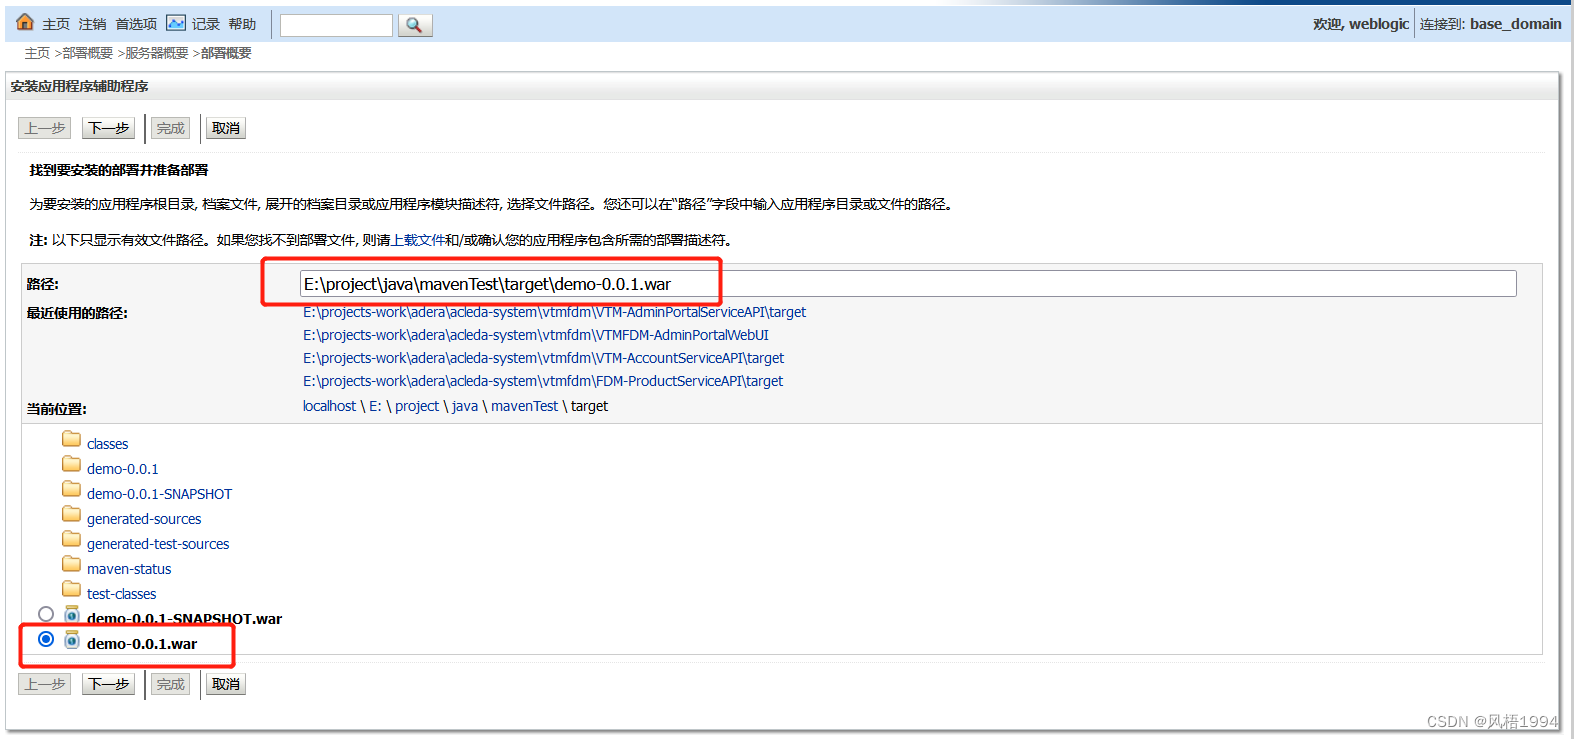Open the classes folder link
Image resolution: width=1574 pixels, height=739 pixels.
click(x=107, y=444)
